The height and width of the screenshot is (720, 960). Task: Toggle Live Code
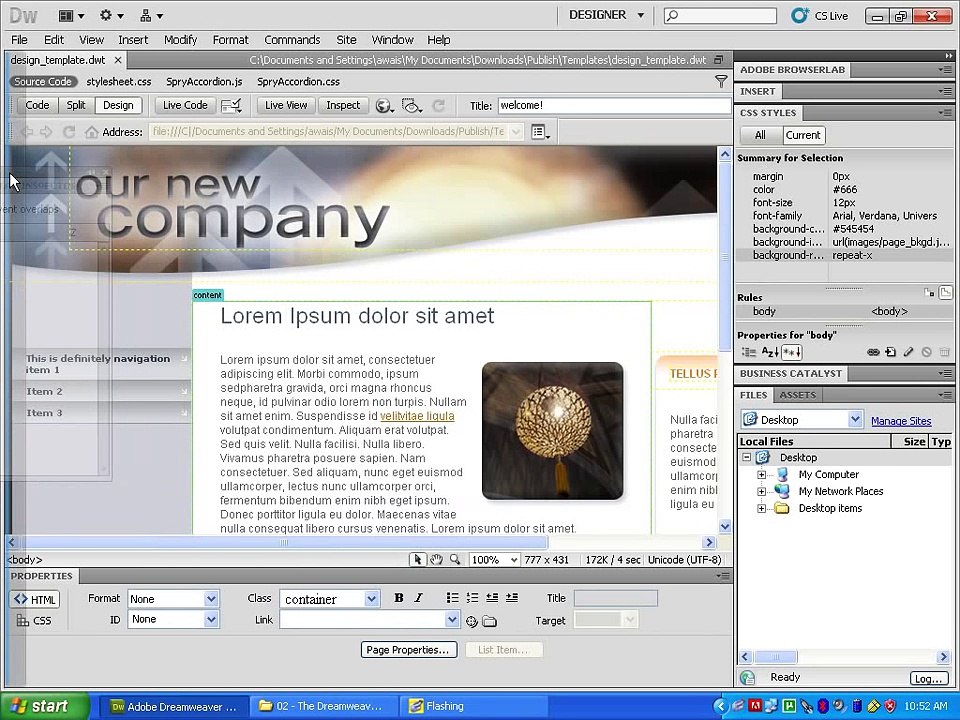coord(185,105)
